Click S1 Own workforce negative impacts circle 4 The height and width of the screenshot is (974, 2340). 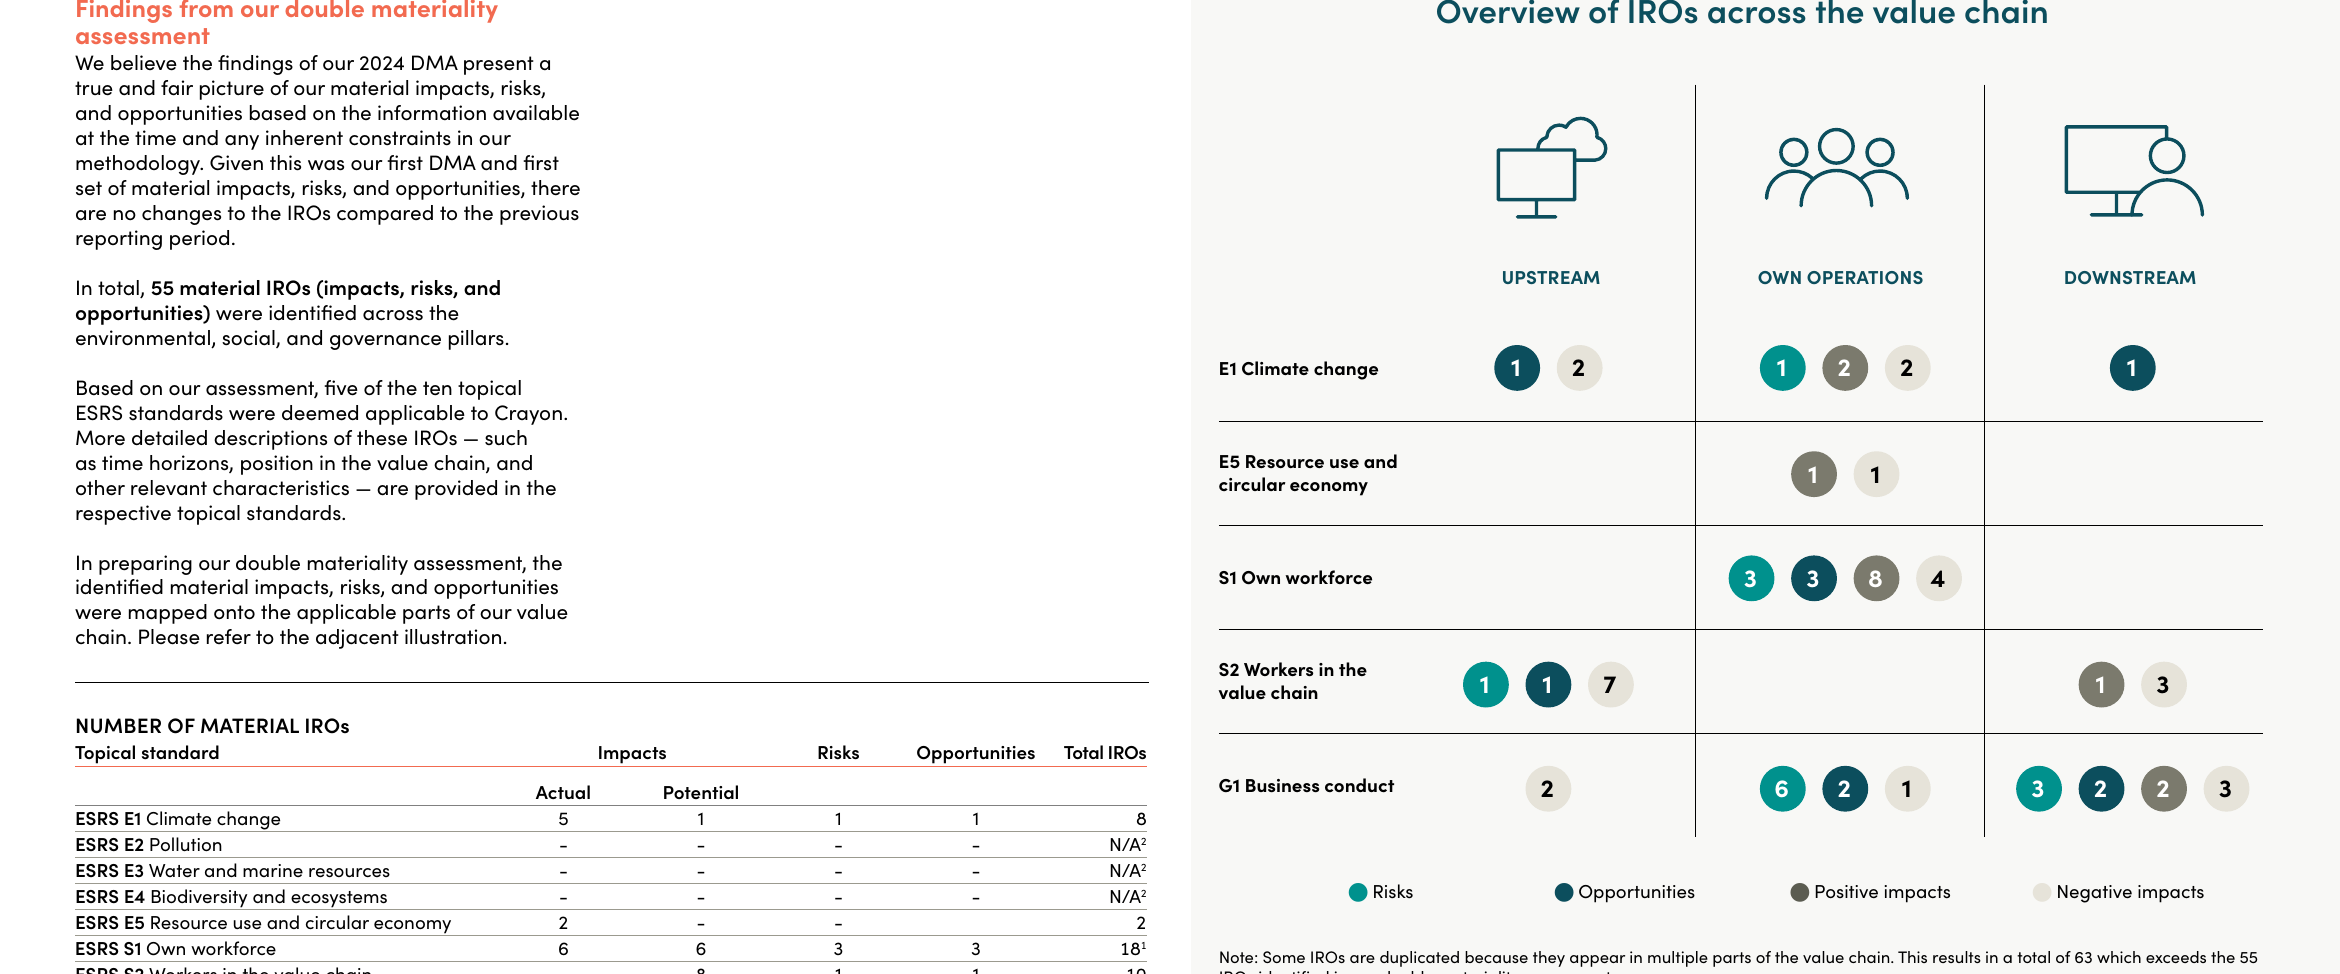(x=1938, y=578)
